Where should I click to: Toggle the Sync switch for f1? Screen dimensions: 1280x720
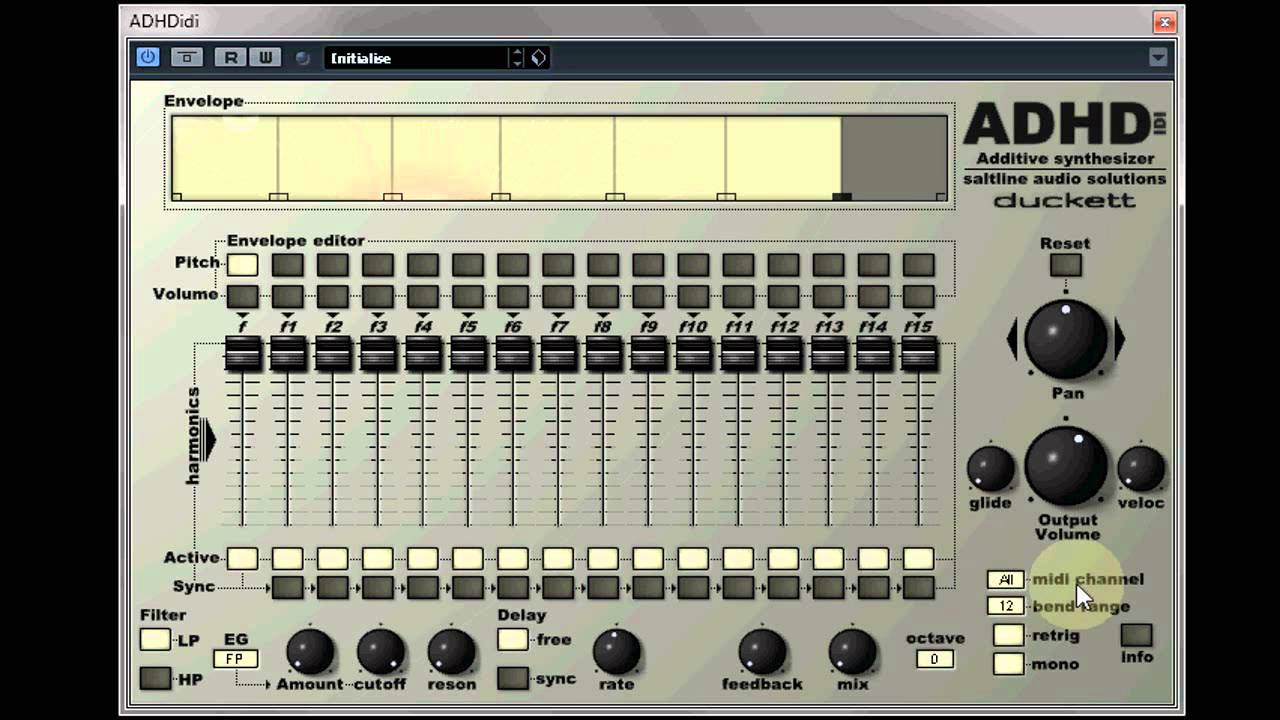pos(287,587)
